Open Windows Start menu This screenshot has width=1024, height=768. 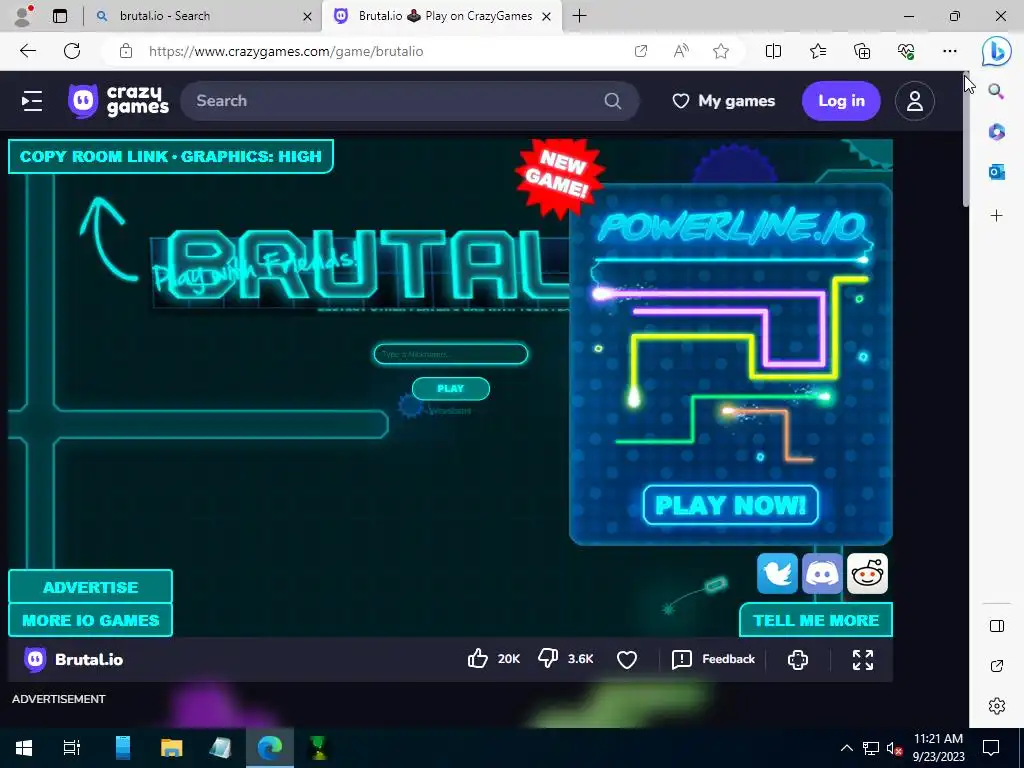click(x=24, y=748)
